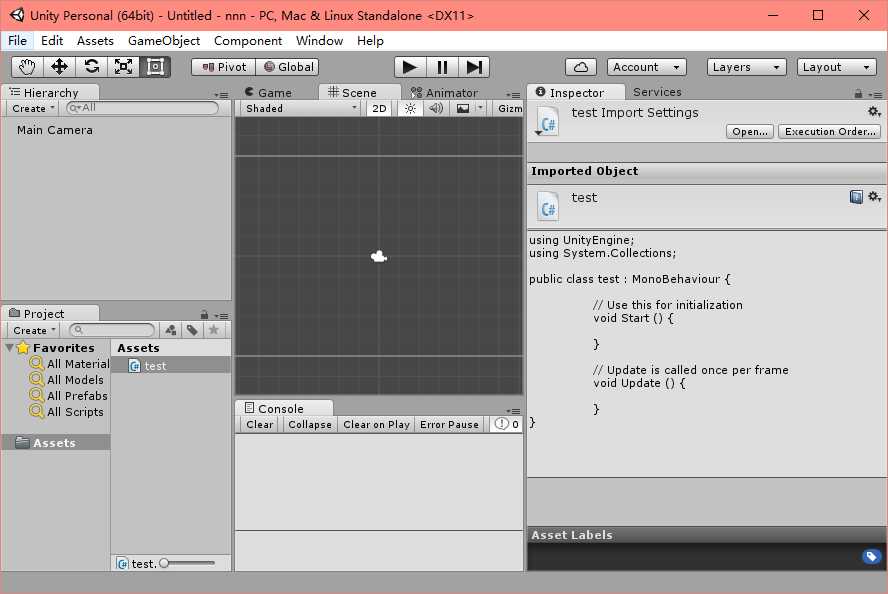
Task: Select All Prefabs favorite
Action: (x=69, y=395)
